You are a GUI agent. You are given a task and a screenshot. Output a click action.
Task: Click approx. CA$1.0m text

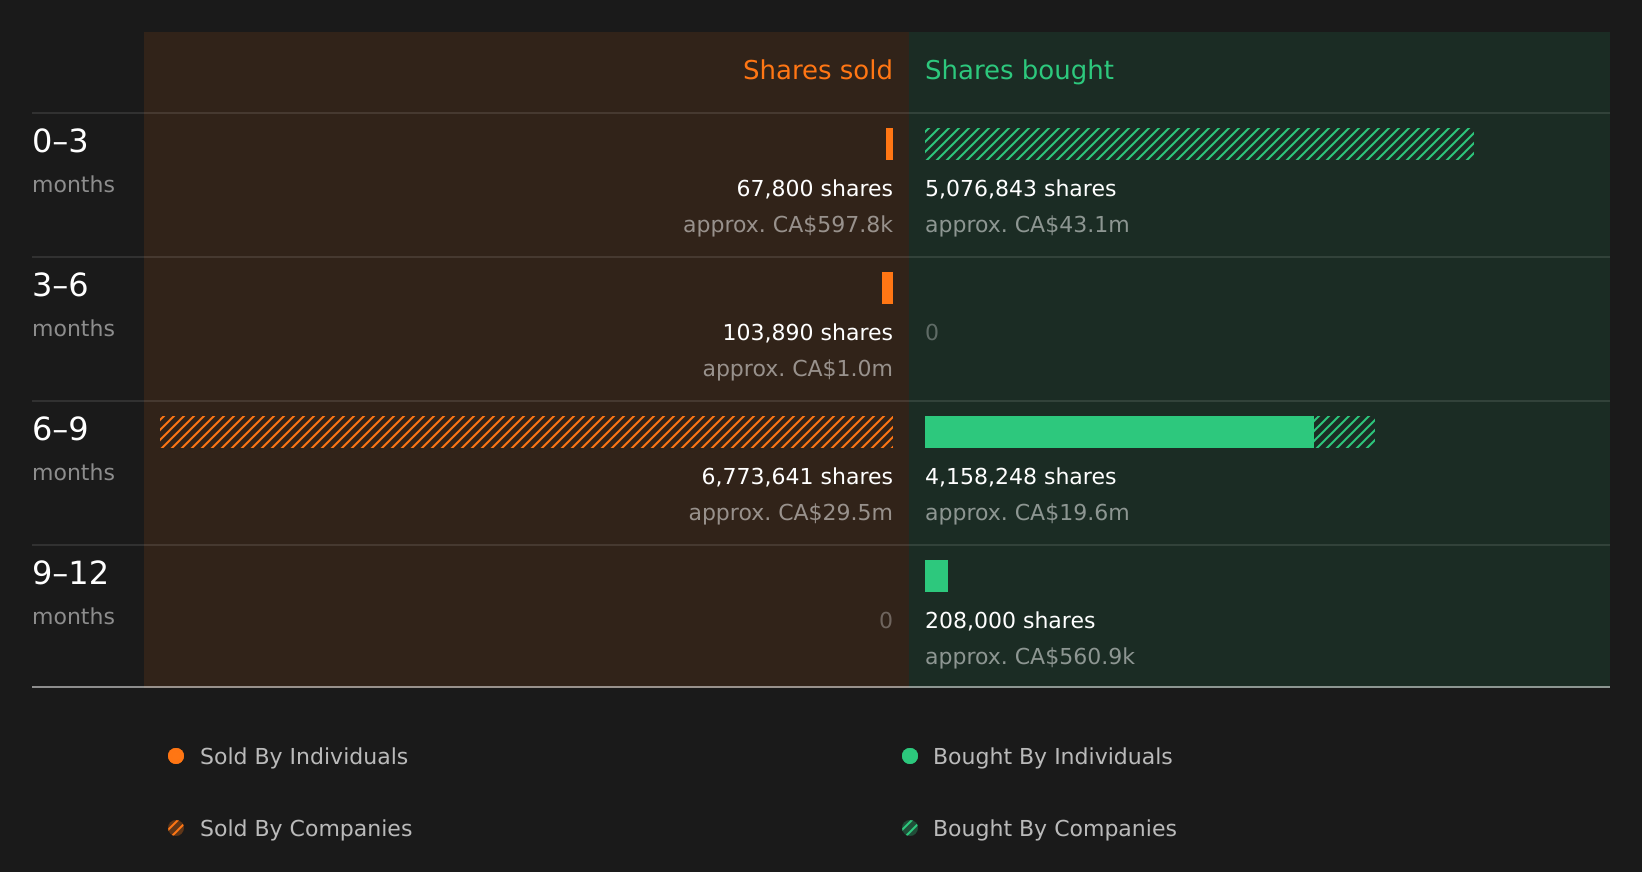coord(797,369)
